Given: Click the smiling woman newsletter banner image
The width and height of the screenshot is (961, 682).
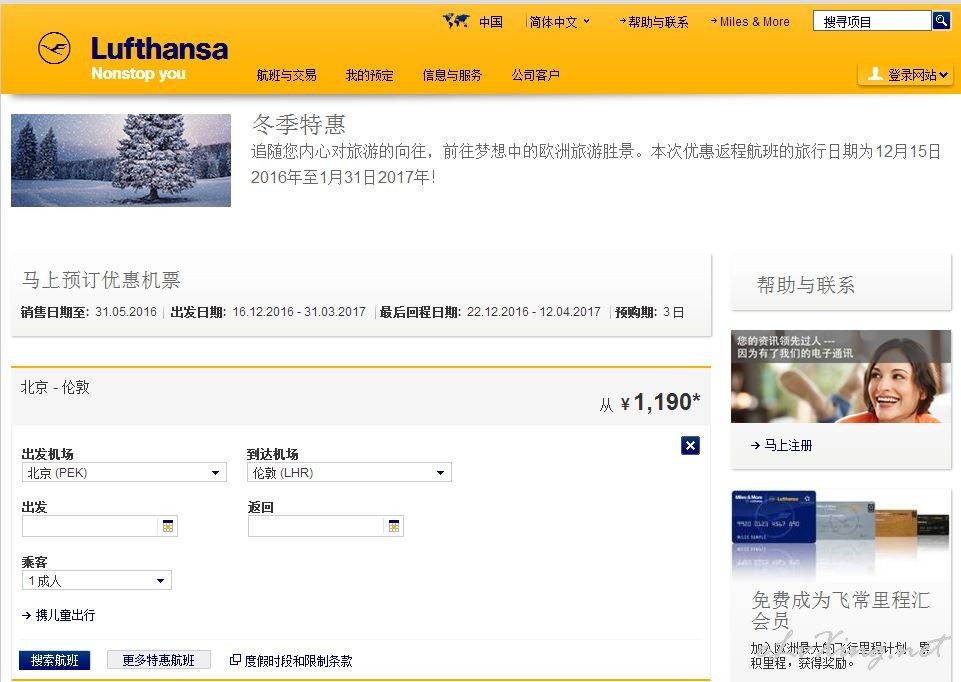Looking at the screenshot, I should [841, 376].
